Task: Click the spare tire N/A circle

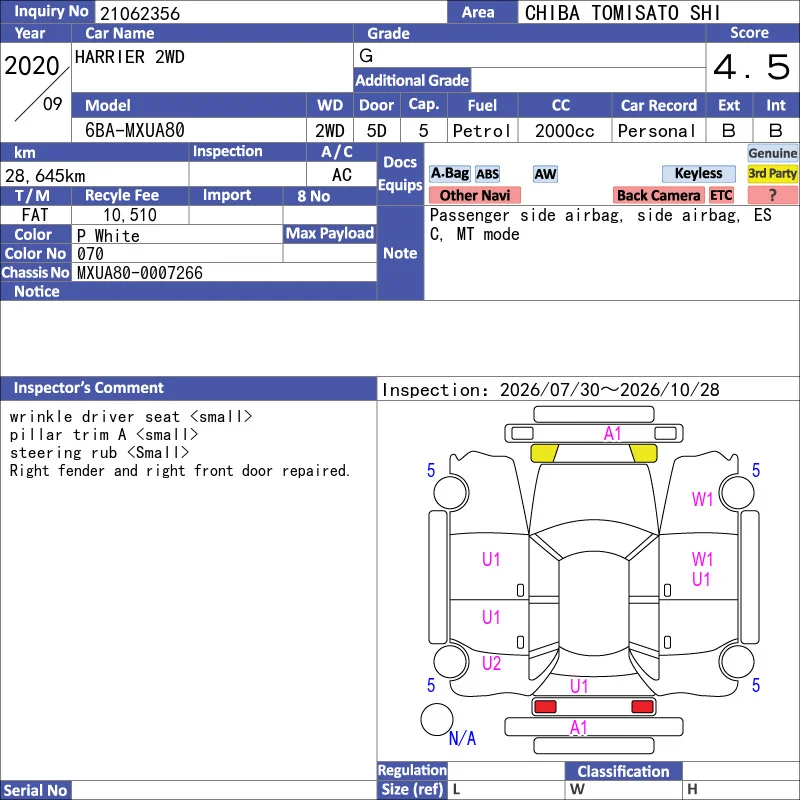Action: [x=437, y=719]
